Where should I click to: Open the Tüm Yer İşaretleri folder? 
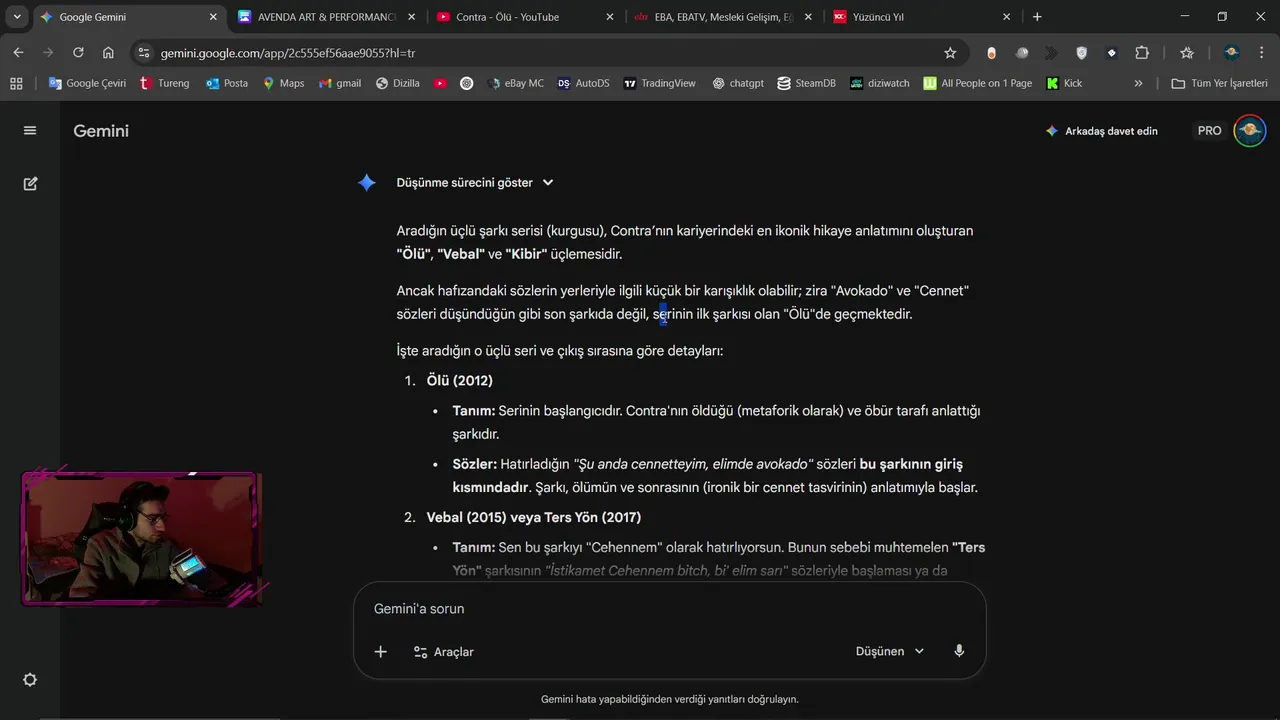1219,84
